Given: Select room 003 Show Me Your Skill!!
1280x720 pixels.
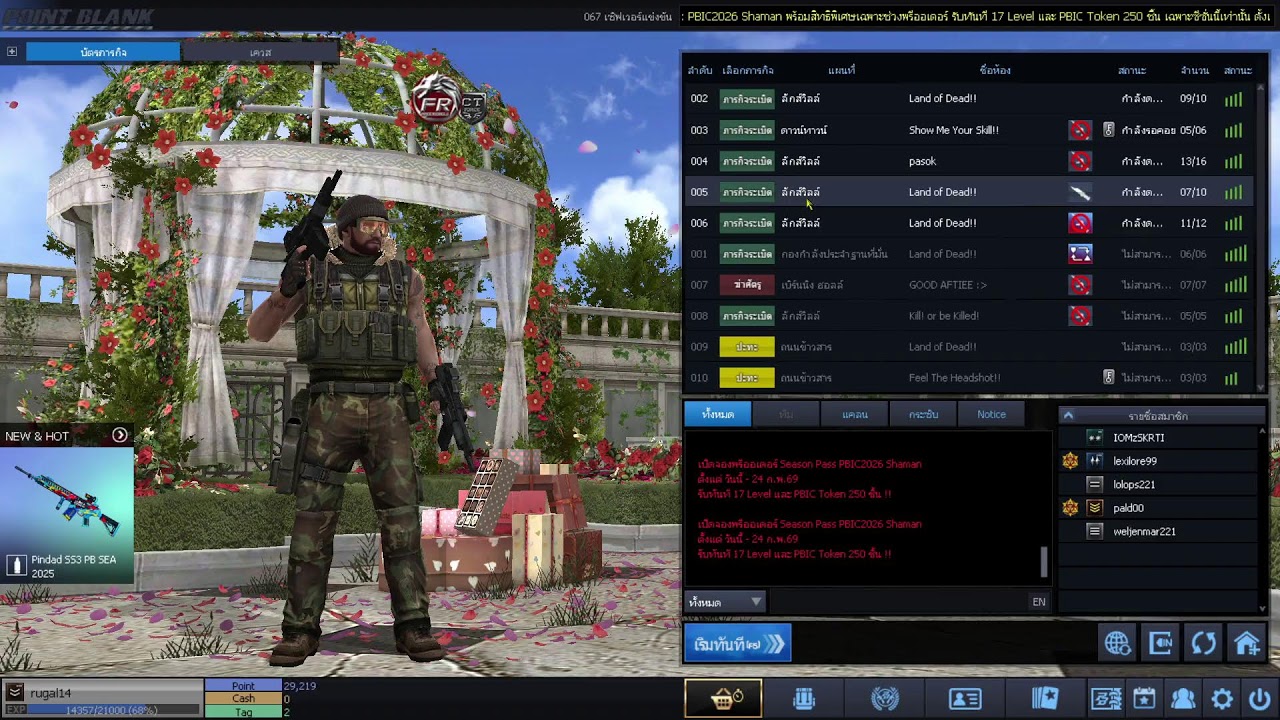Looking at the screenshot, I should pyautogui.click(x=969, y=130).
